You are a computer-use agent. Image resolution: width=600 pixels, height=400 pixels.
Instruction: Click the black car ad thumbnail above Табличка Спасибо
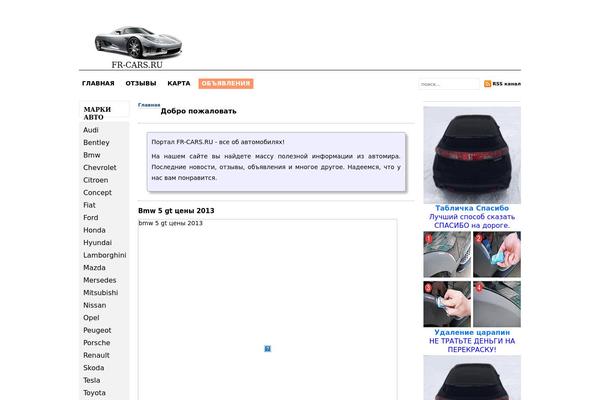(472, 155)
